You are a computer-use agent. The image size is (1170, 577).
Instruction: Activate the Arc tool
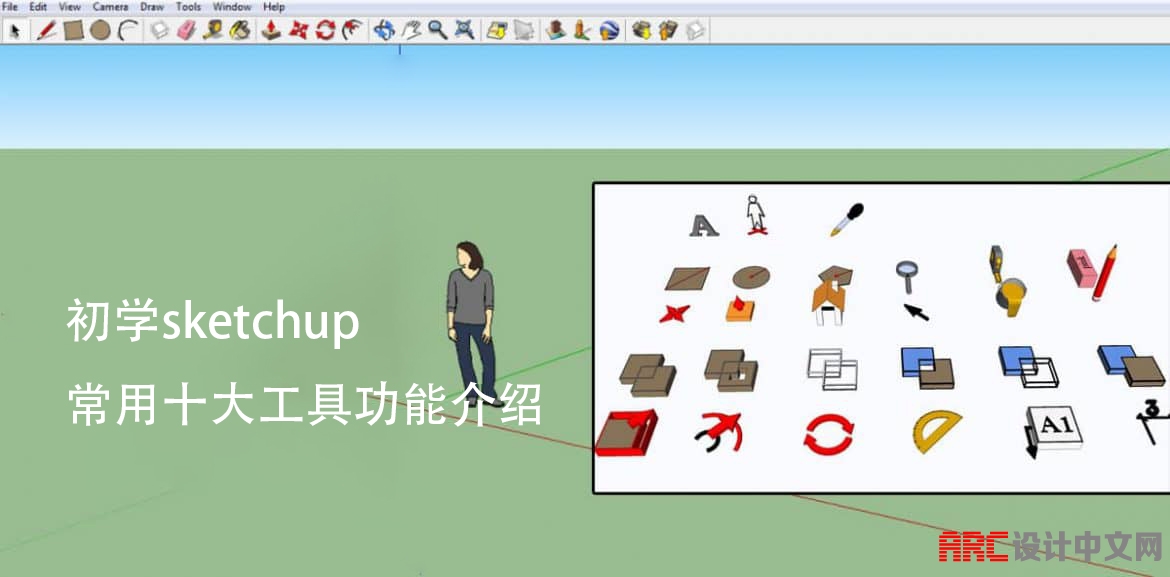(127, 31)
